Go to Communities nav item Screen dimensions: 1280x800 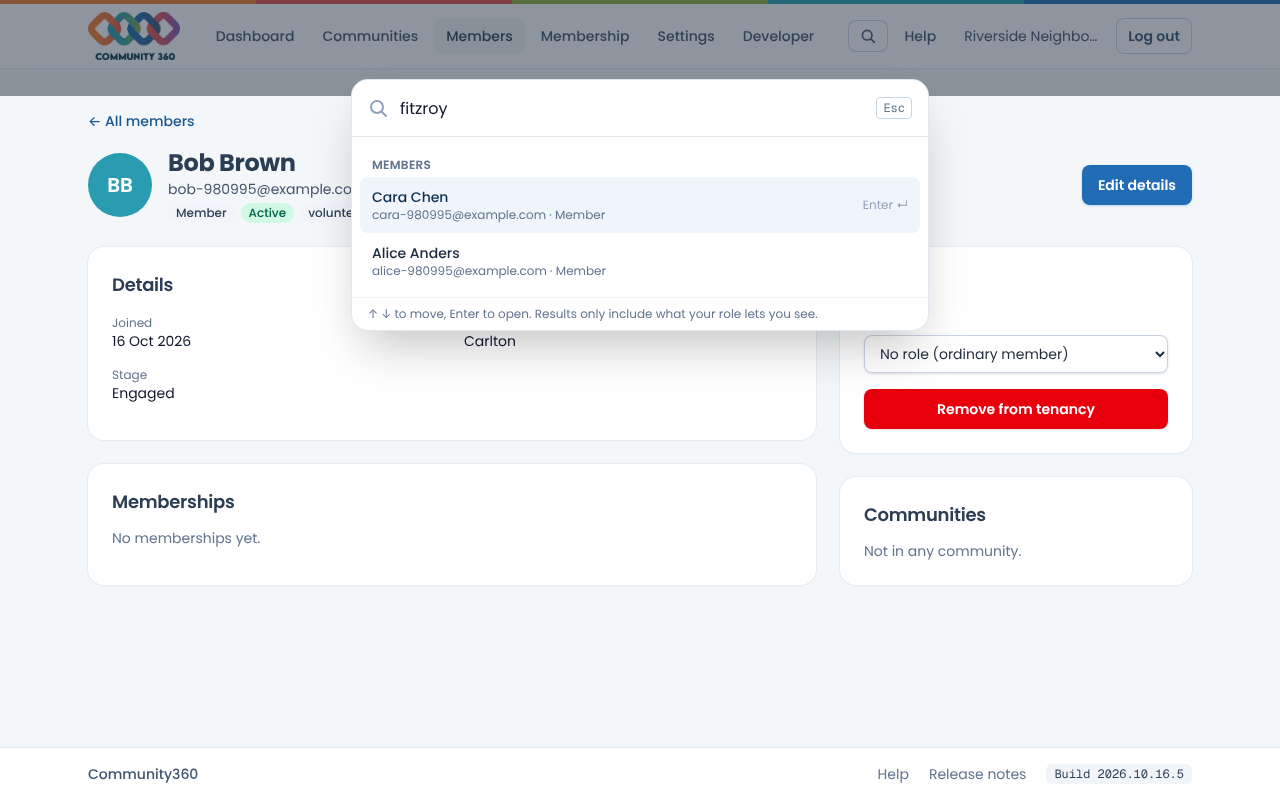370,36
